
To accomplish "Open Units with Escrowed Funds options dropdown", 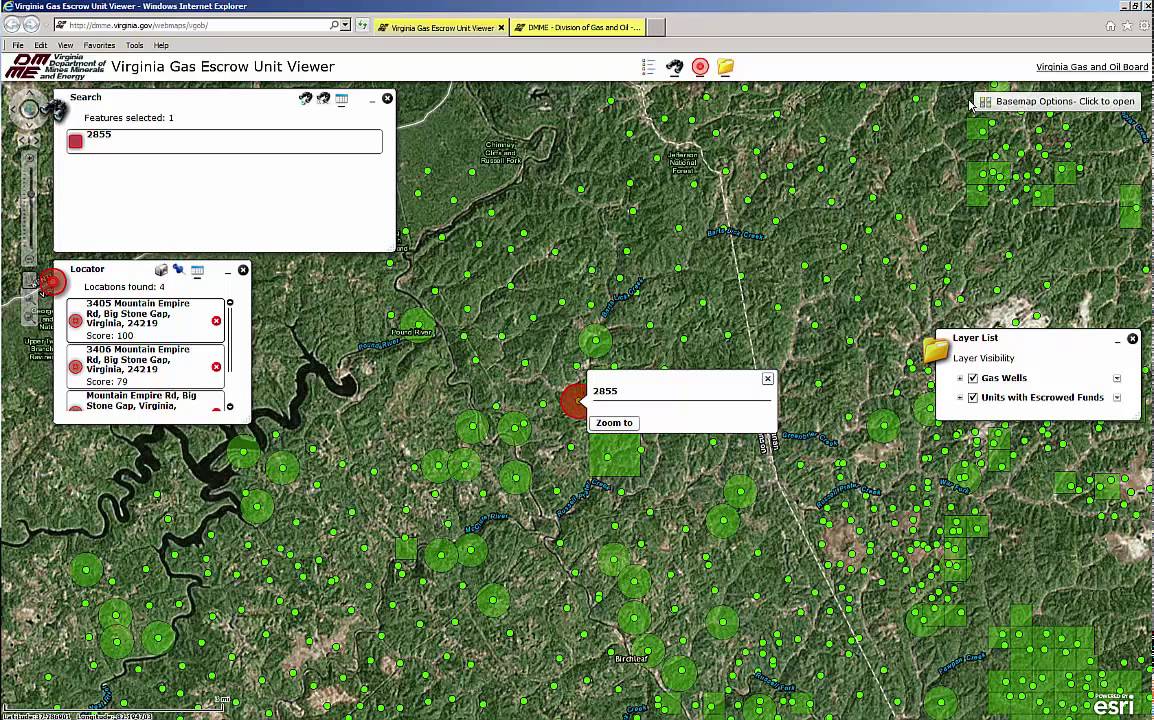I will coord(1117,397).
